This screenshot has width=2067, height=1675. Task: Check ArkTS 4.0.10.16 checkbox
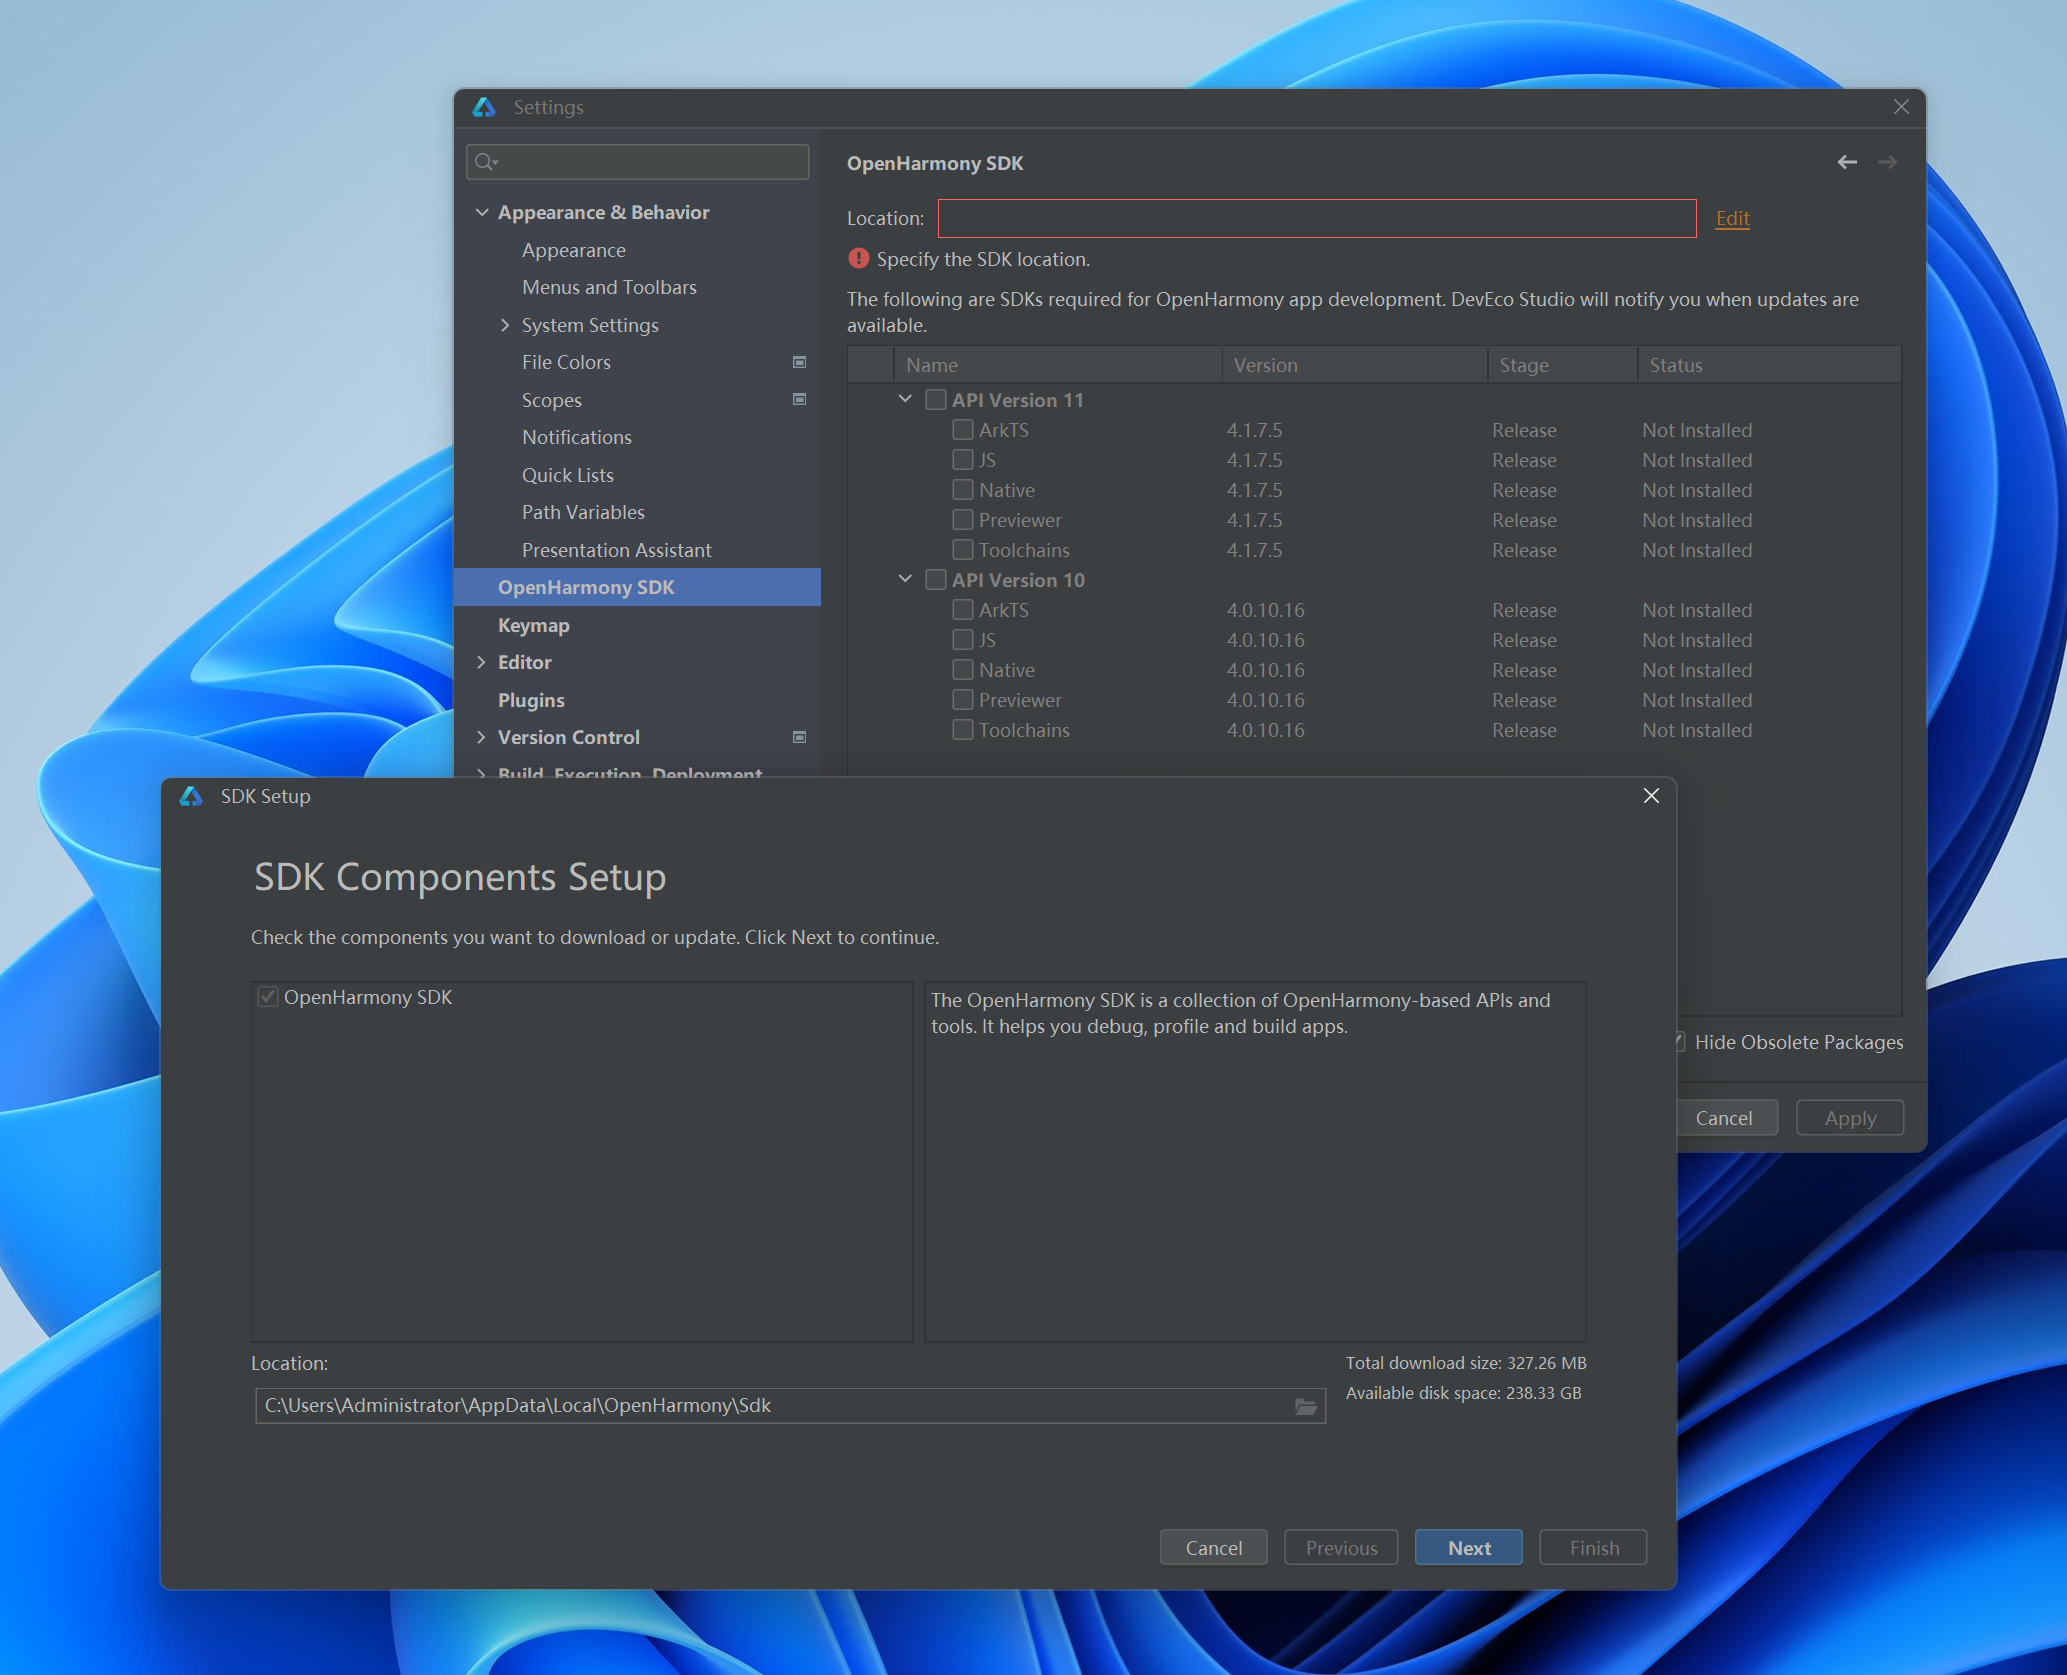click(963, 610)
